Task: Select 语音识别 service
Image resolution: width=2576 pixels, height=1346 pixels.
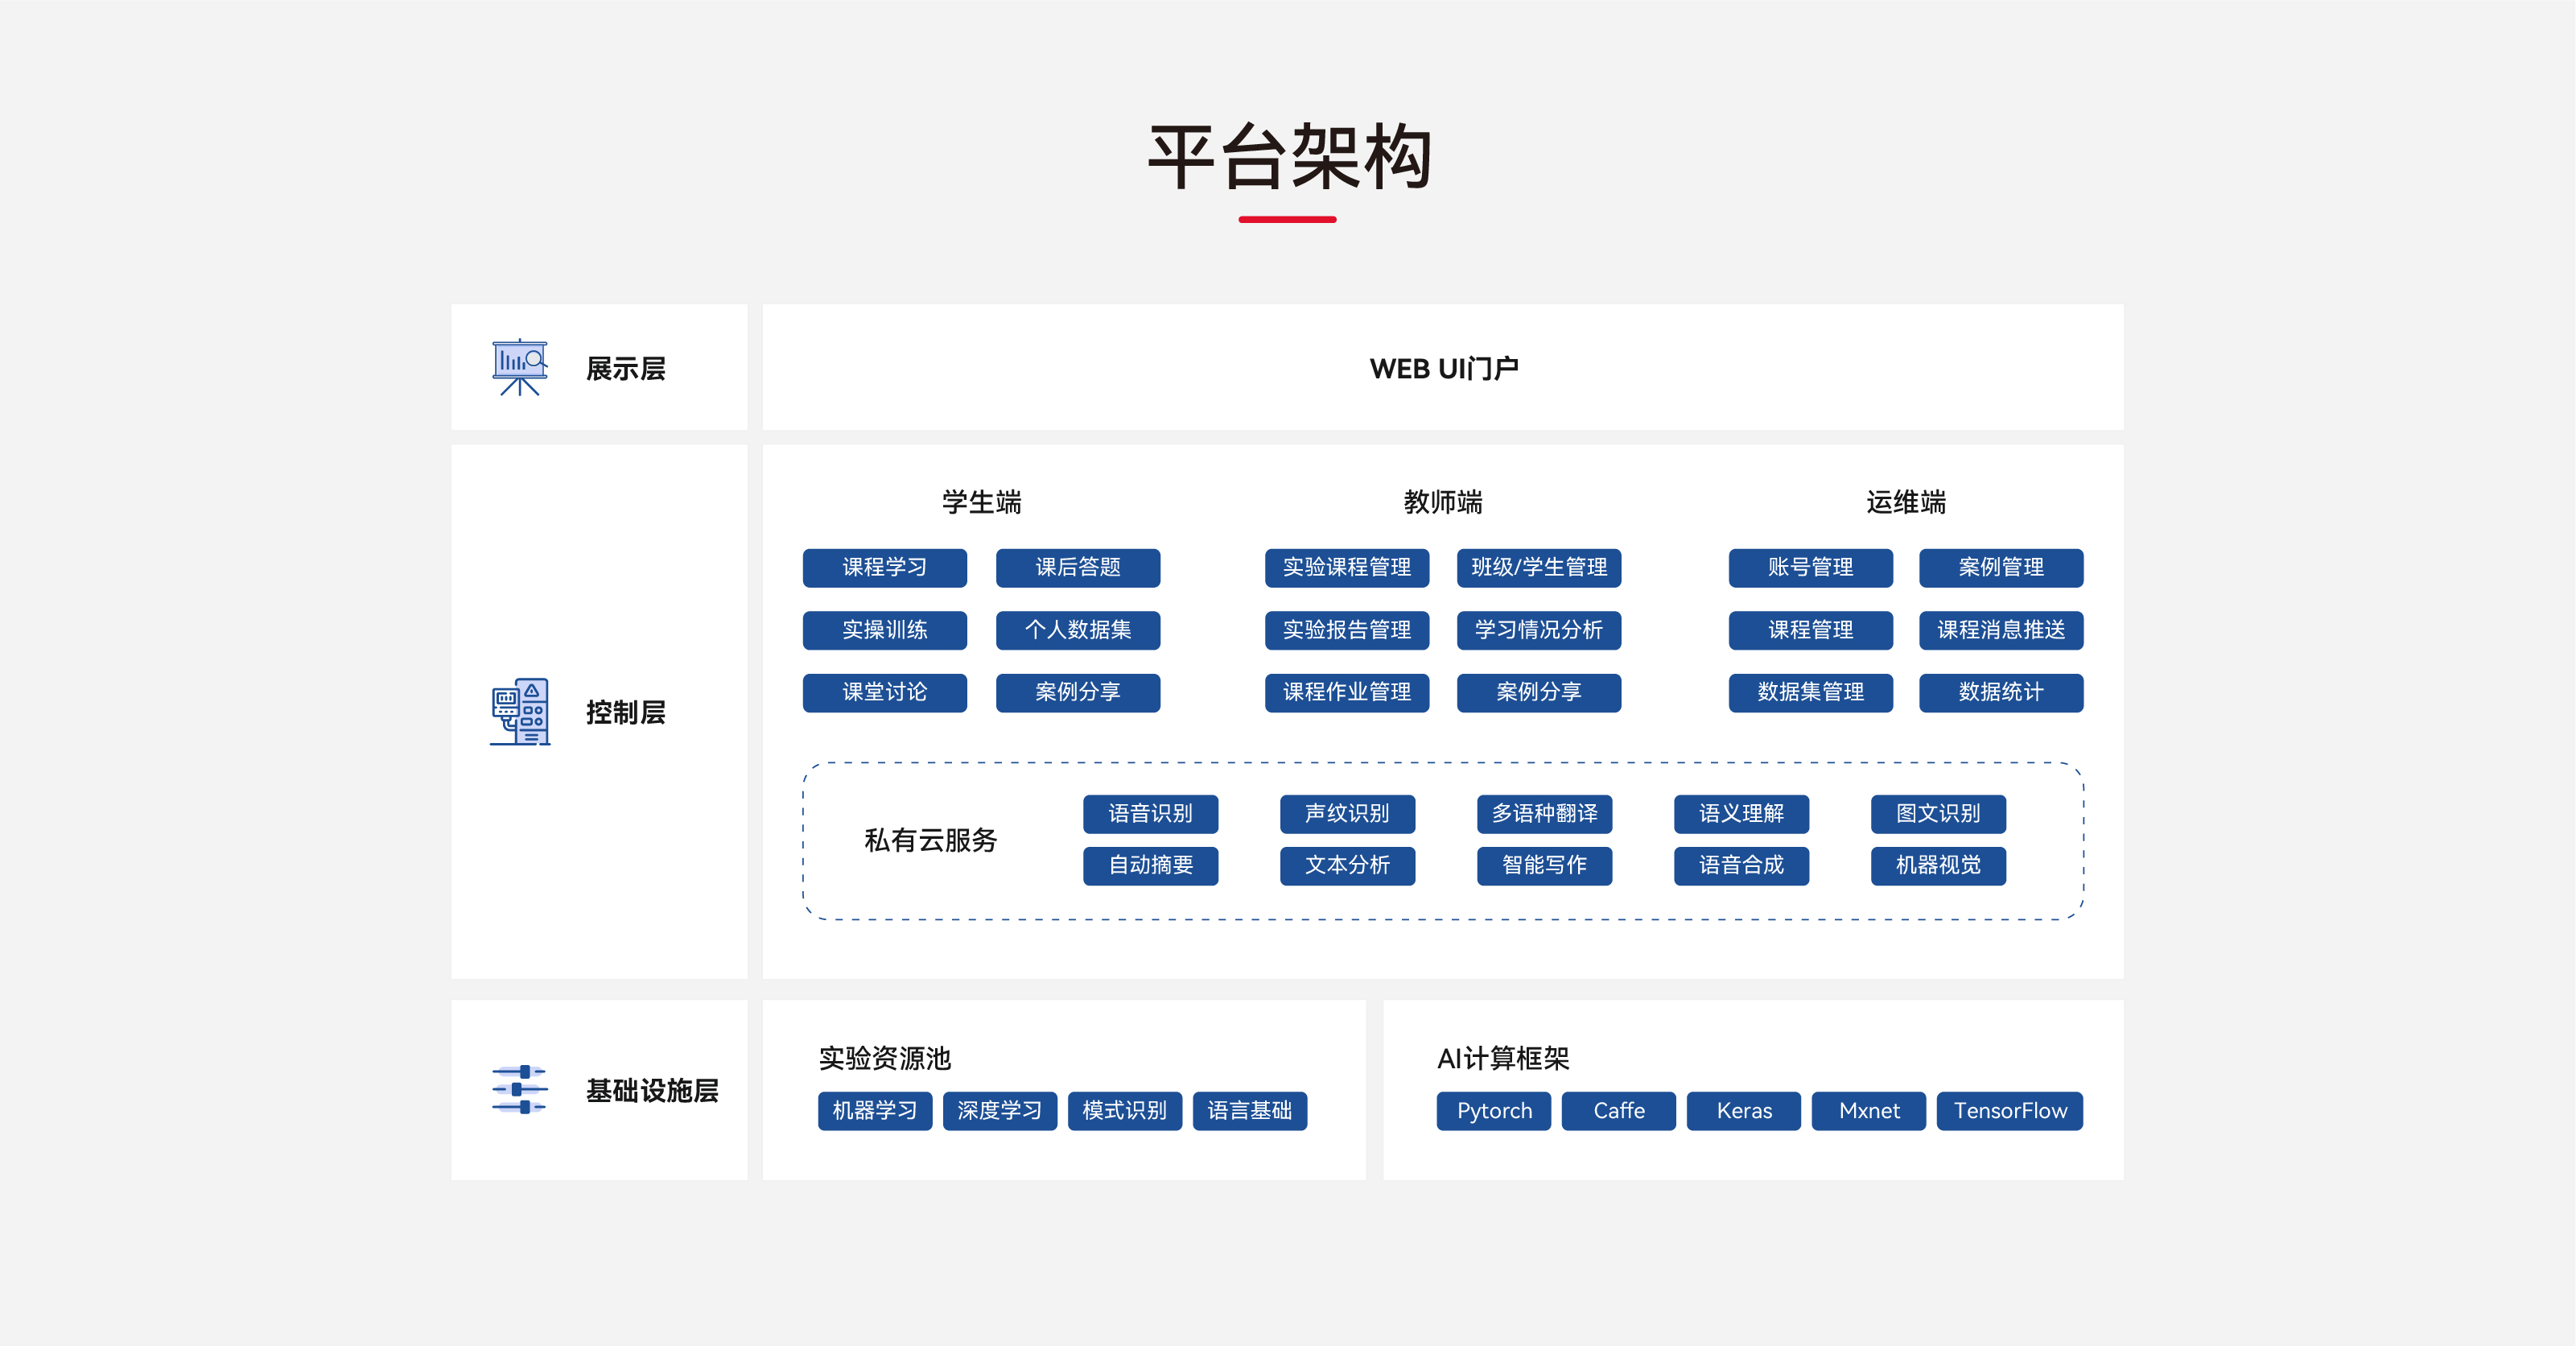Action: [1151, 814]
